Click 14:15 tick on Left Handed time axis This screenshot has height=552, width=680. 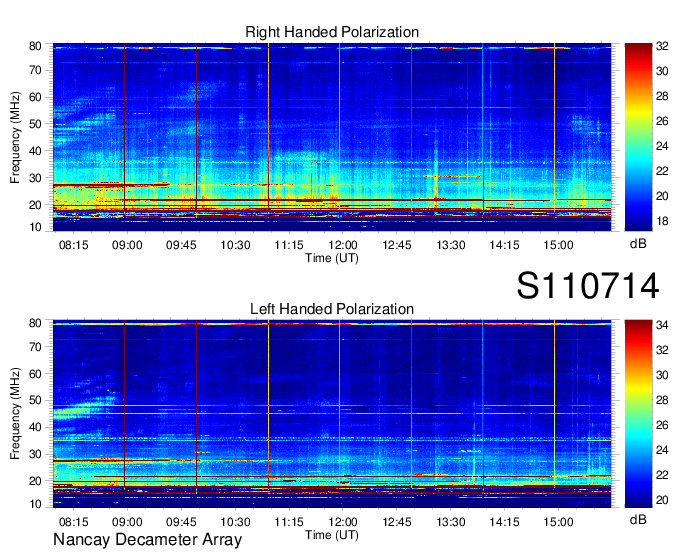coord(504,522)
